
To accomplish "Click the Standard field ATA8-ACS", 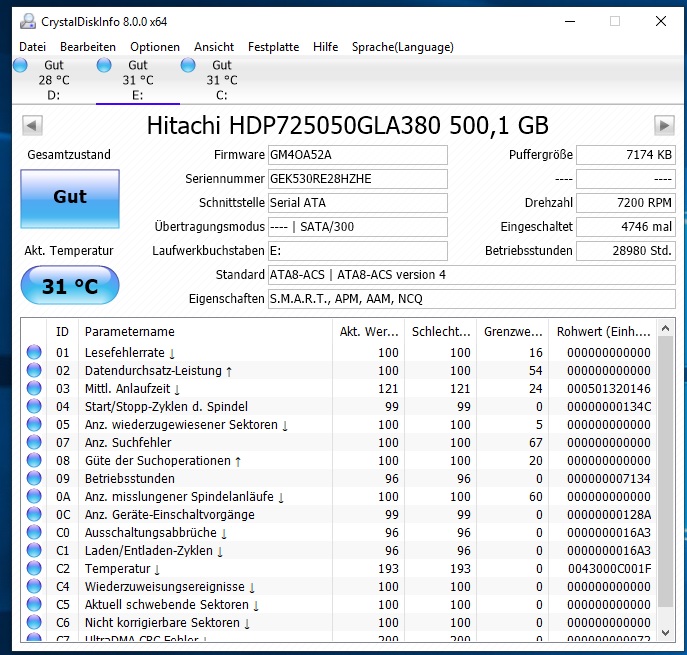I will (471, 275).
